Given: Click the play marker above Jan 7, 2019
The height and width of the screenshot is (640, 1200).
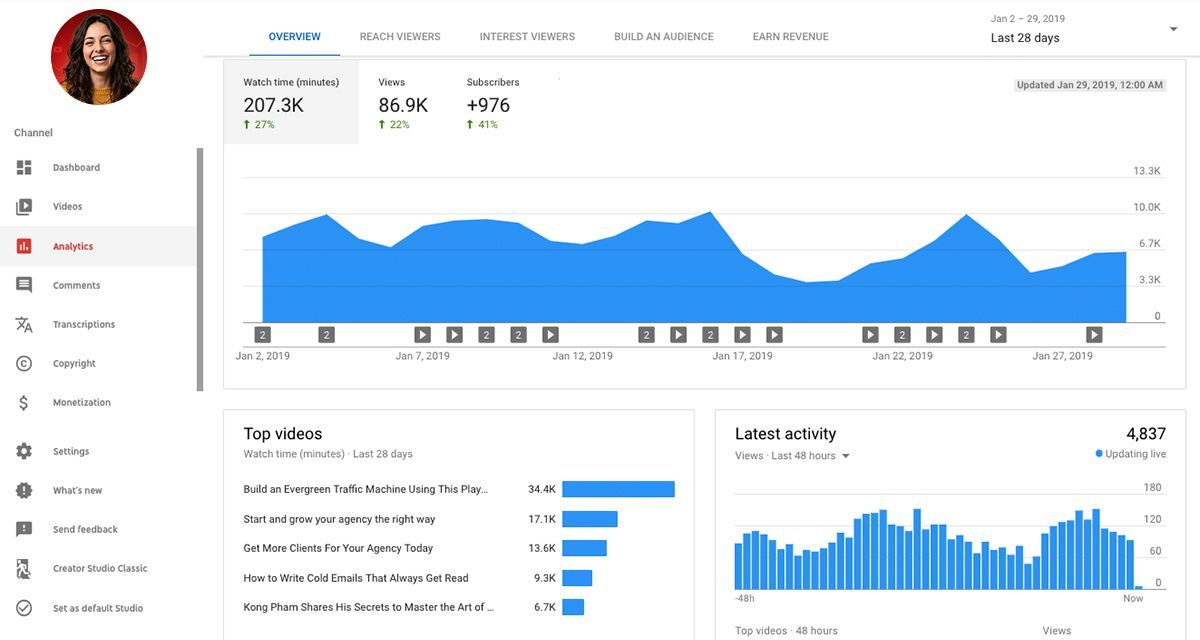Looking at the screenshot, I should coord(423,335).
